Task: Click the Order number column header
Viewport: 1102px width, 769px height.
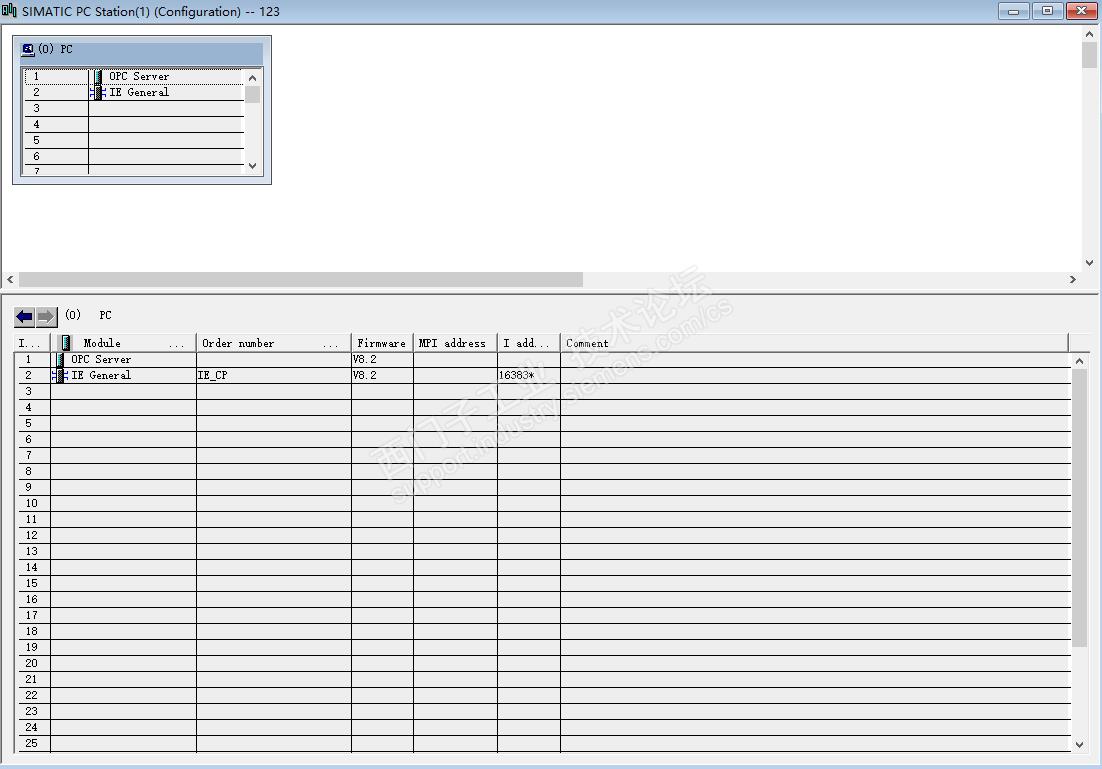Action: coord(273,343)
